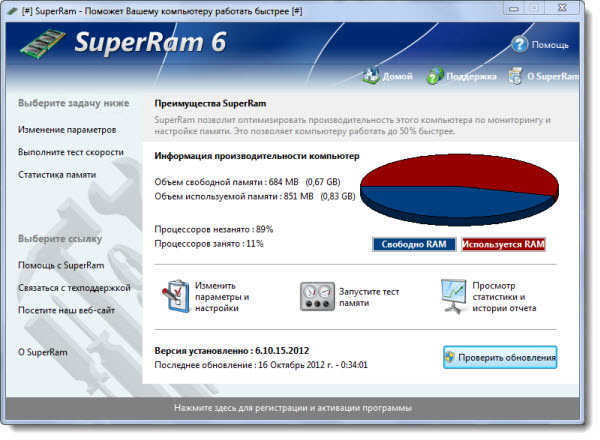This screenshot has height=440, width=600.
Task: Click the memory test gauges icon
Action: pos(317,297)
